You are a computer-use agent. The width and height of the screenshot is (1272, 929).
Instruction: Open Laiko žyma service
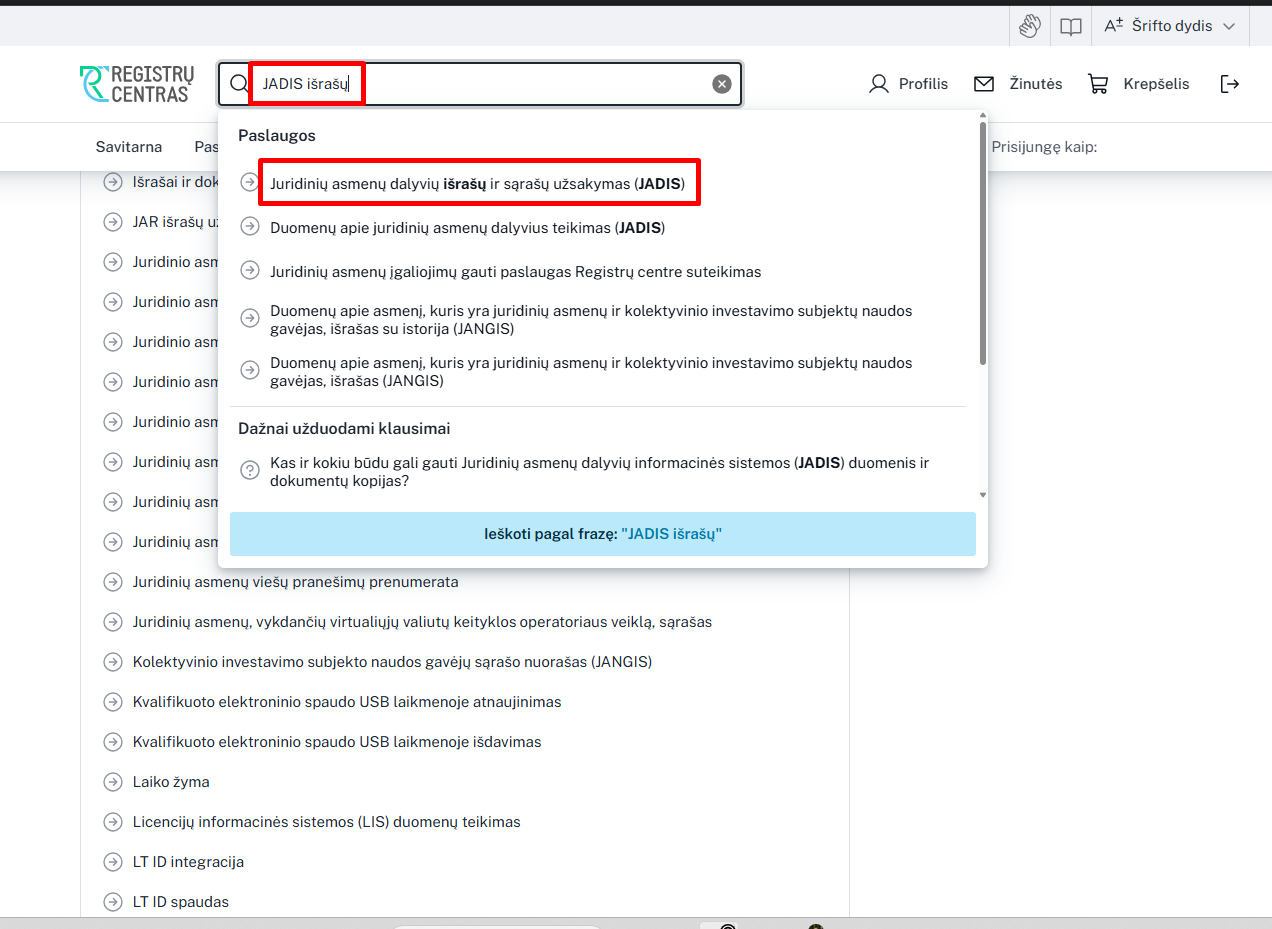[171, 782]
